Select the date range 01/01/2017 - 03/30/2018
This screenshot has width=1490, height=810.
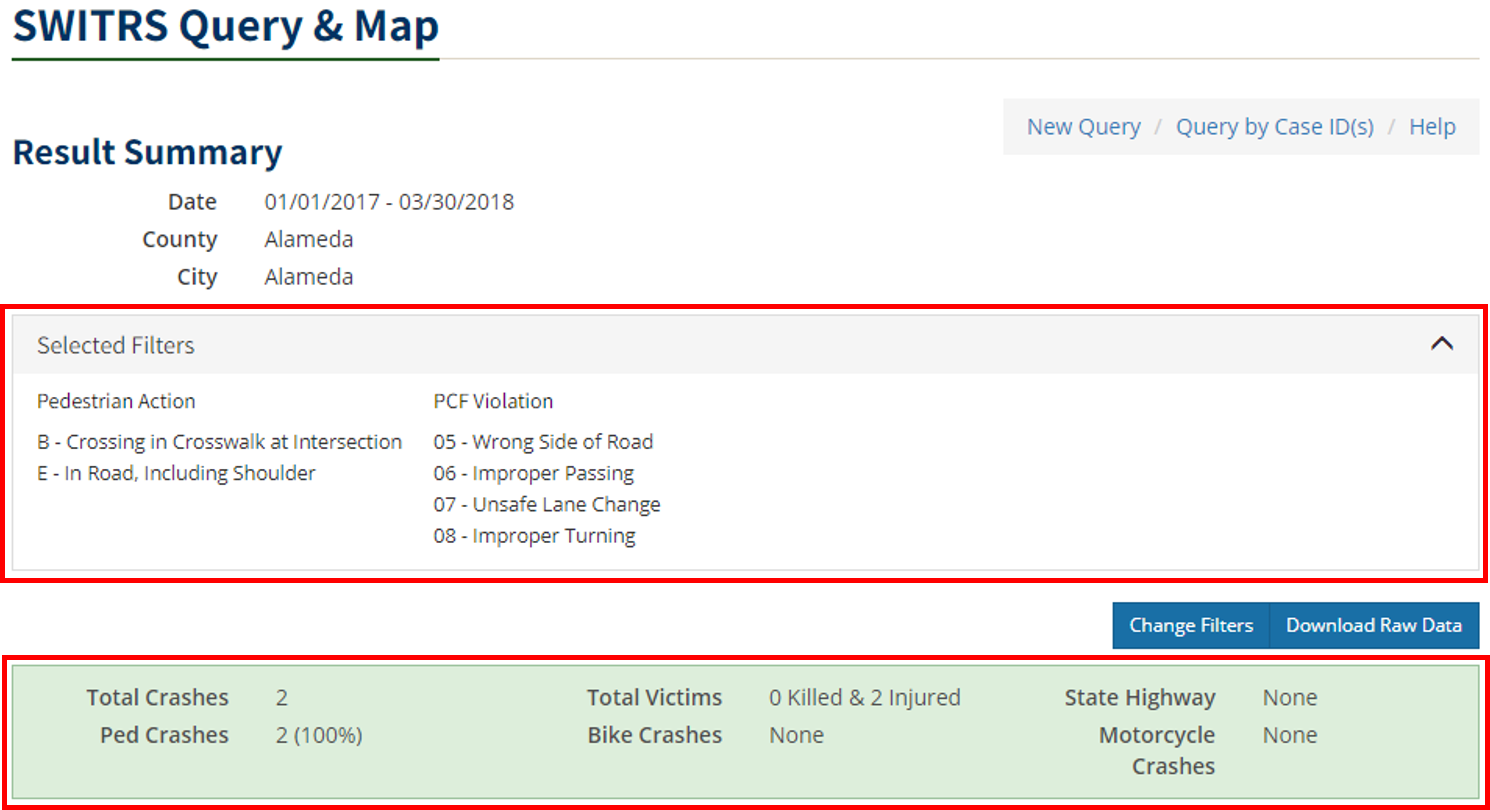[x=389, y=202]
